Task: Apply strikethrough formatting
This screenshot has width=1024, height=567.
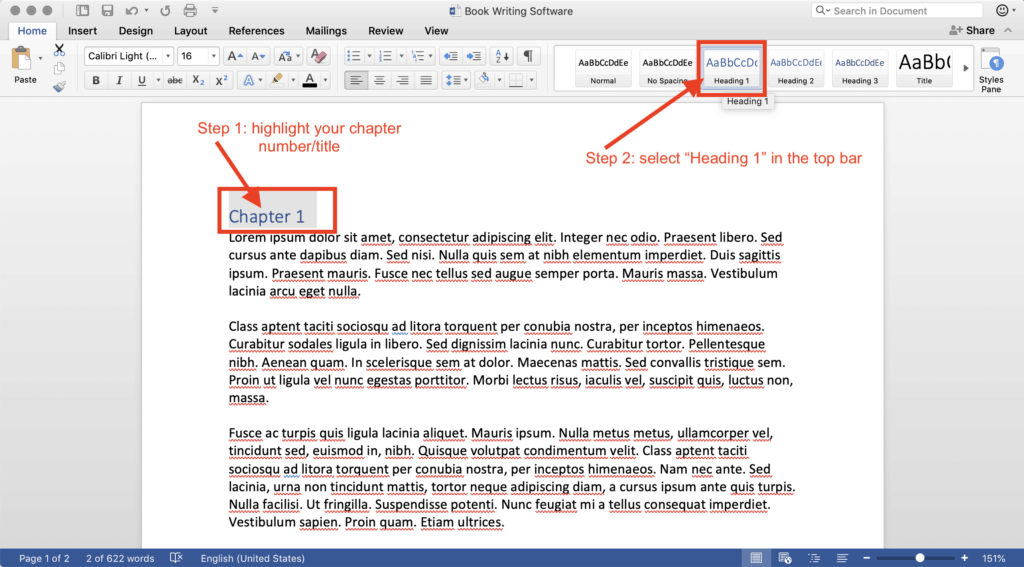Action: tap(174, 80)
